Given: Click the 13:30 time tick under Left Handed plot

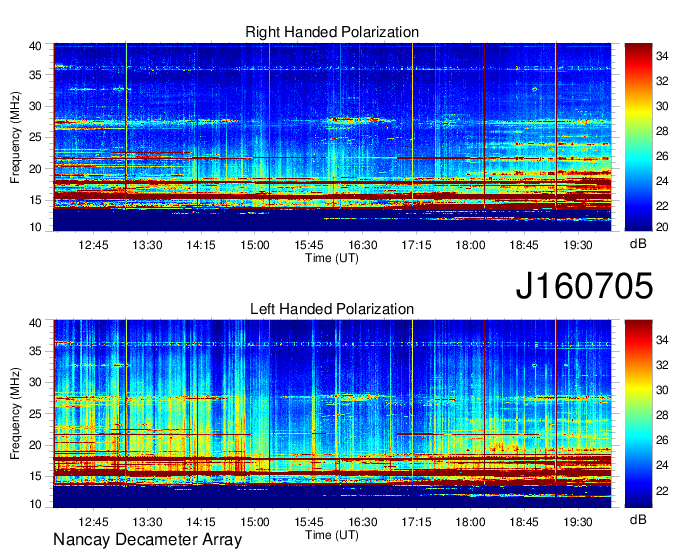Looking at the screenshot, I should [x=147, y=522].
